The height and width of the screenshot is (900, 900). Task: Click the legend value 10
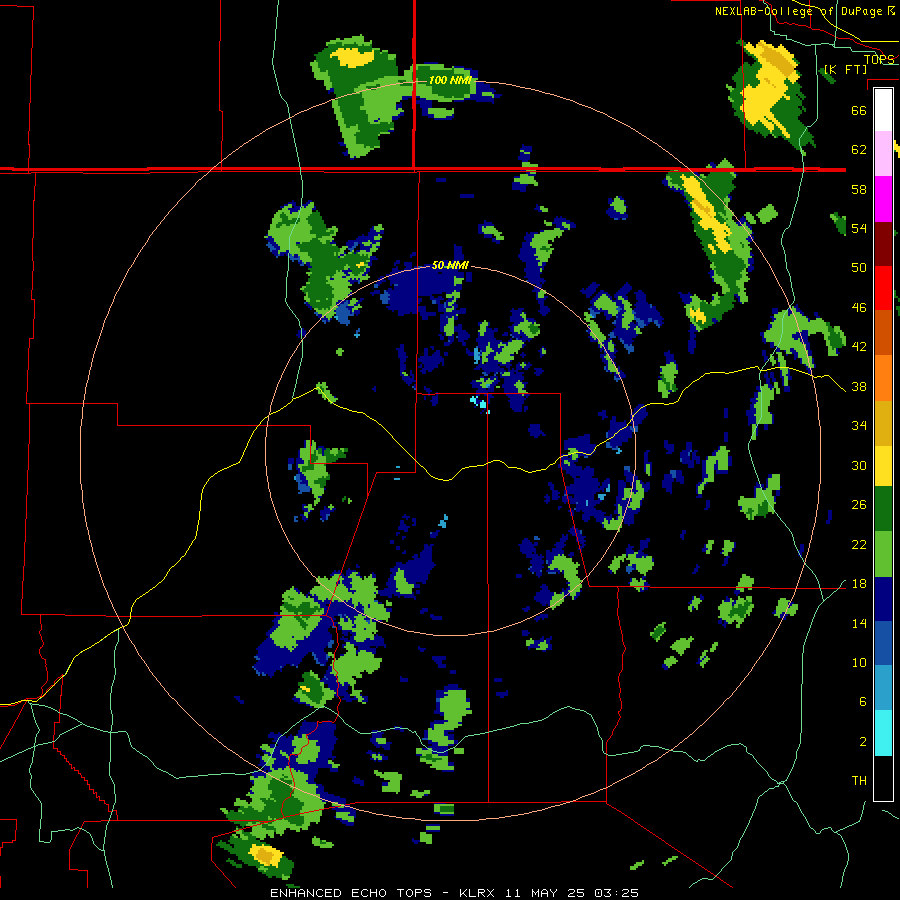859,663
